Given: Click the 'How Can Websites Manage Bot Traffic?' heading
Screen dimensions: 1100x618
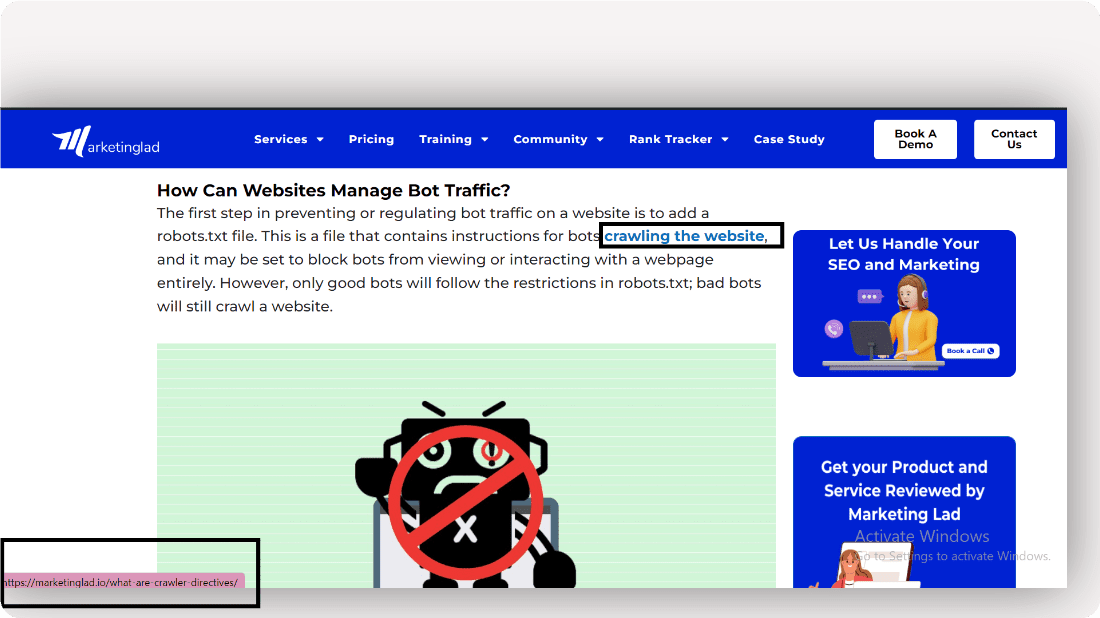Looking at the screenshot, I should tap(333, 190).
